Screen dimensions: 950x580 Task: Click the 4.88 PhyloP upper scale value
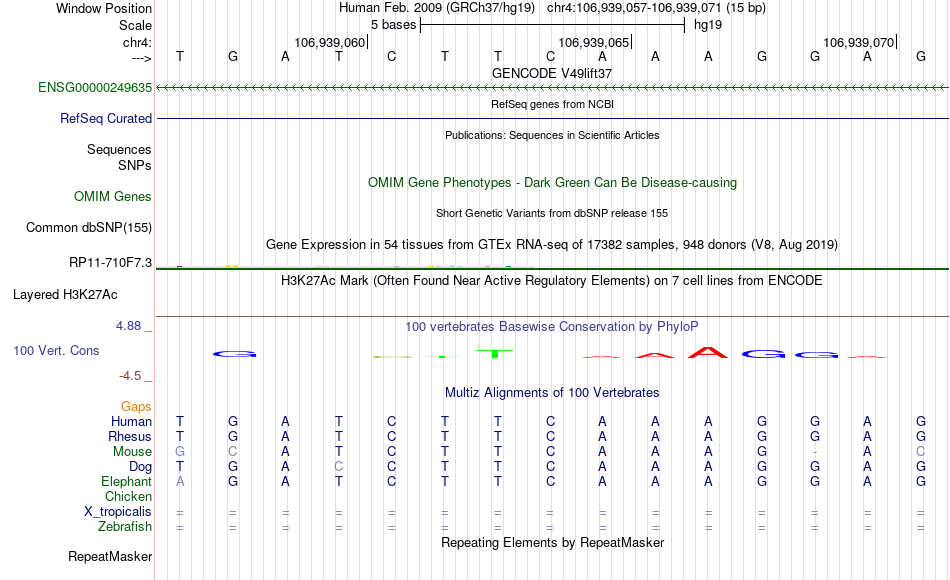pos(128,326)
